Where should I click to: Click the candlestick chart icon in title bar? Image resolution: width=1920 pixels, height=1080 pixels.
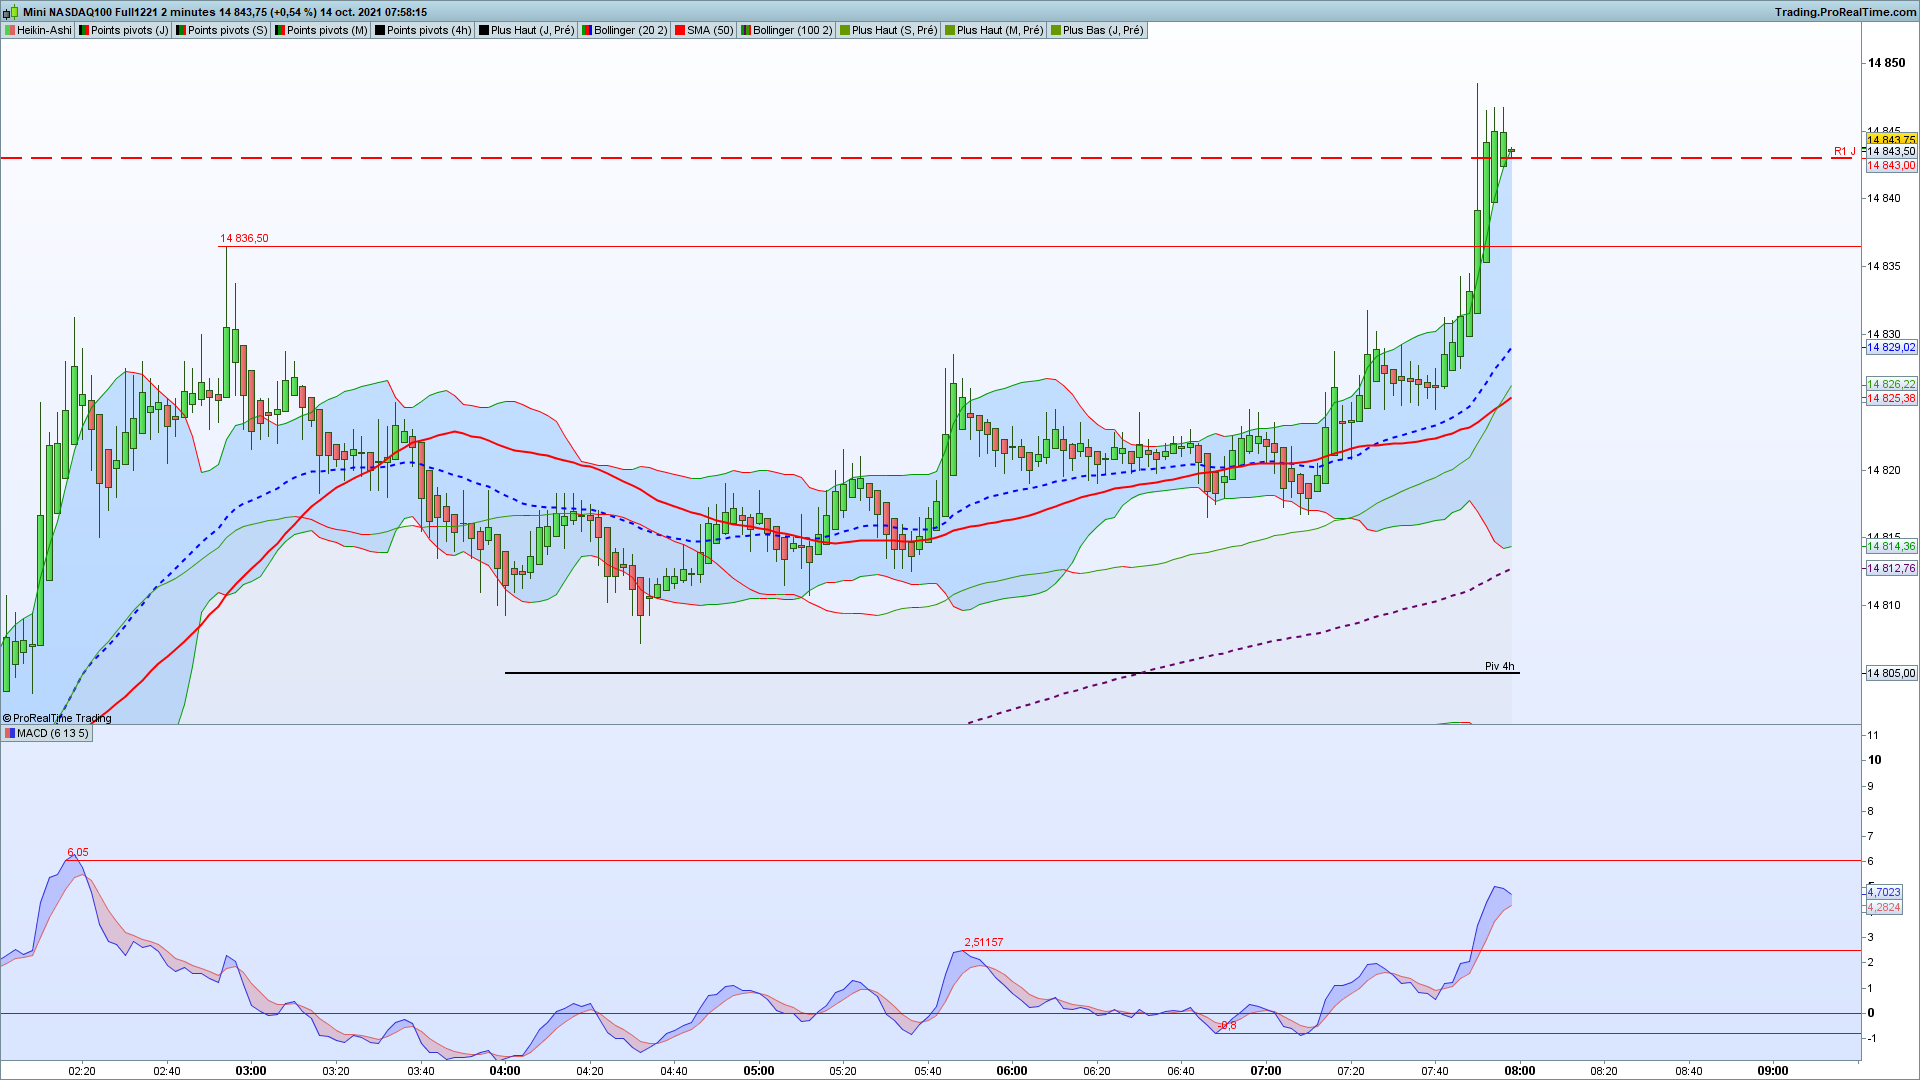[11, 12]
